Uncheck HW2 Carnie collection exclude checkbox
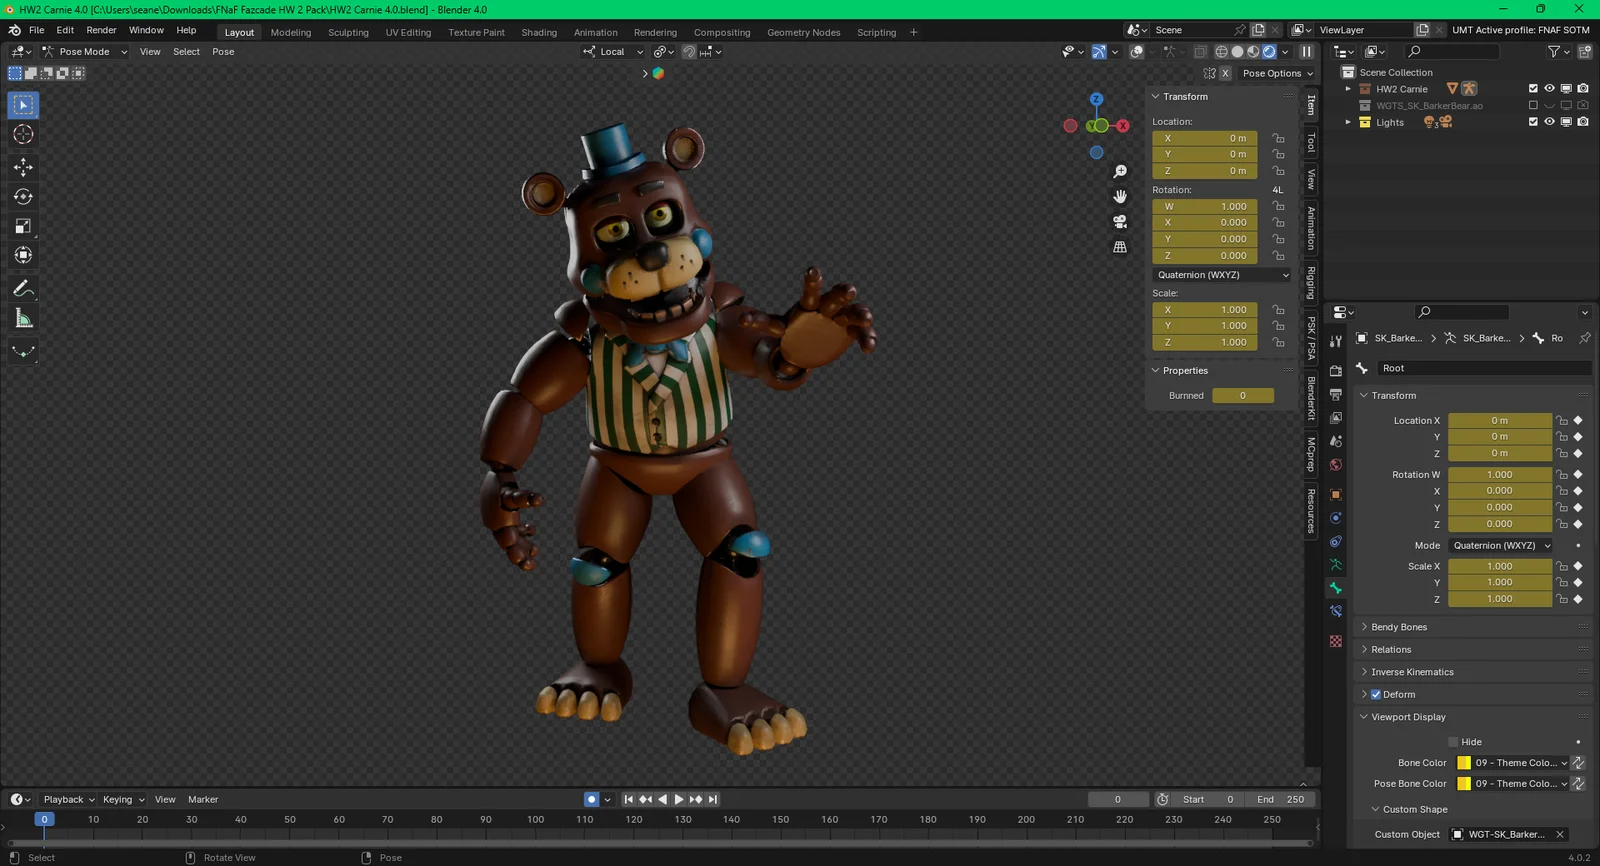Screen dimensions: 1600x866 click(x=1533, y=89)
